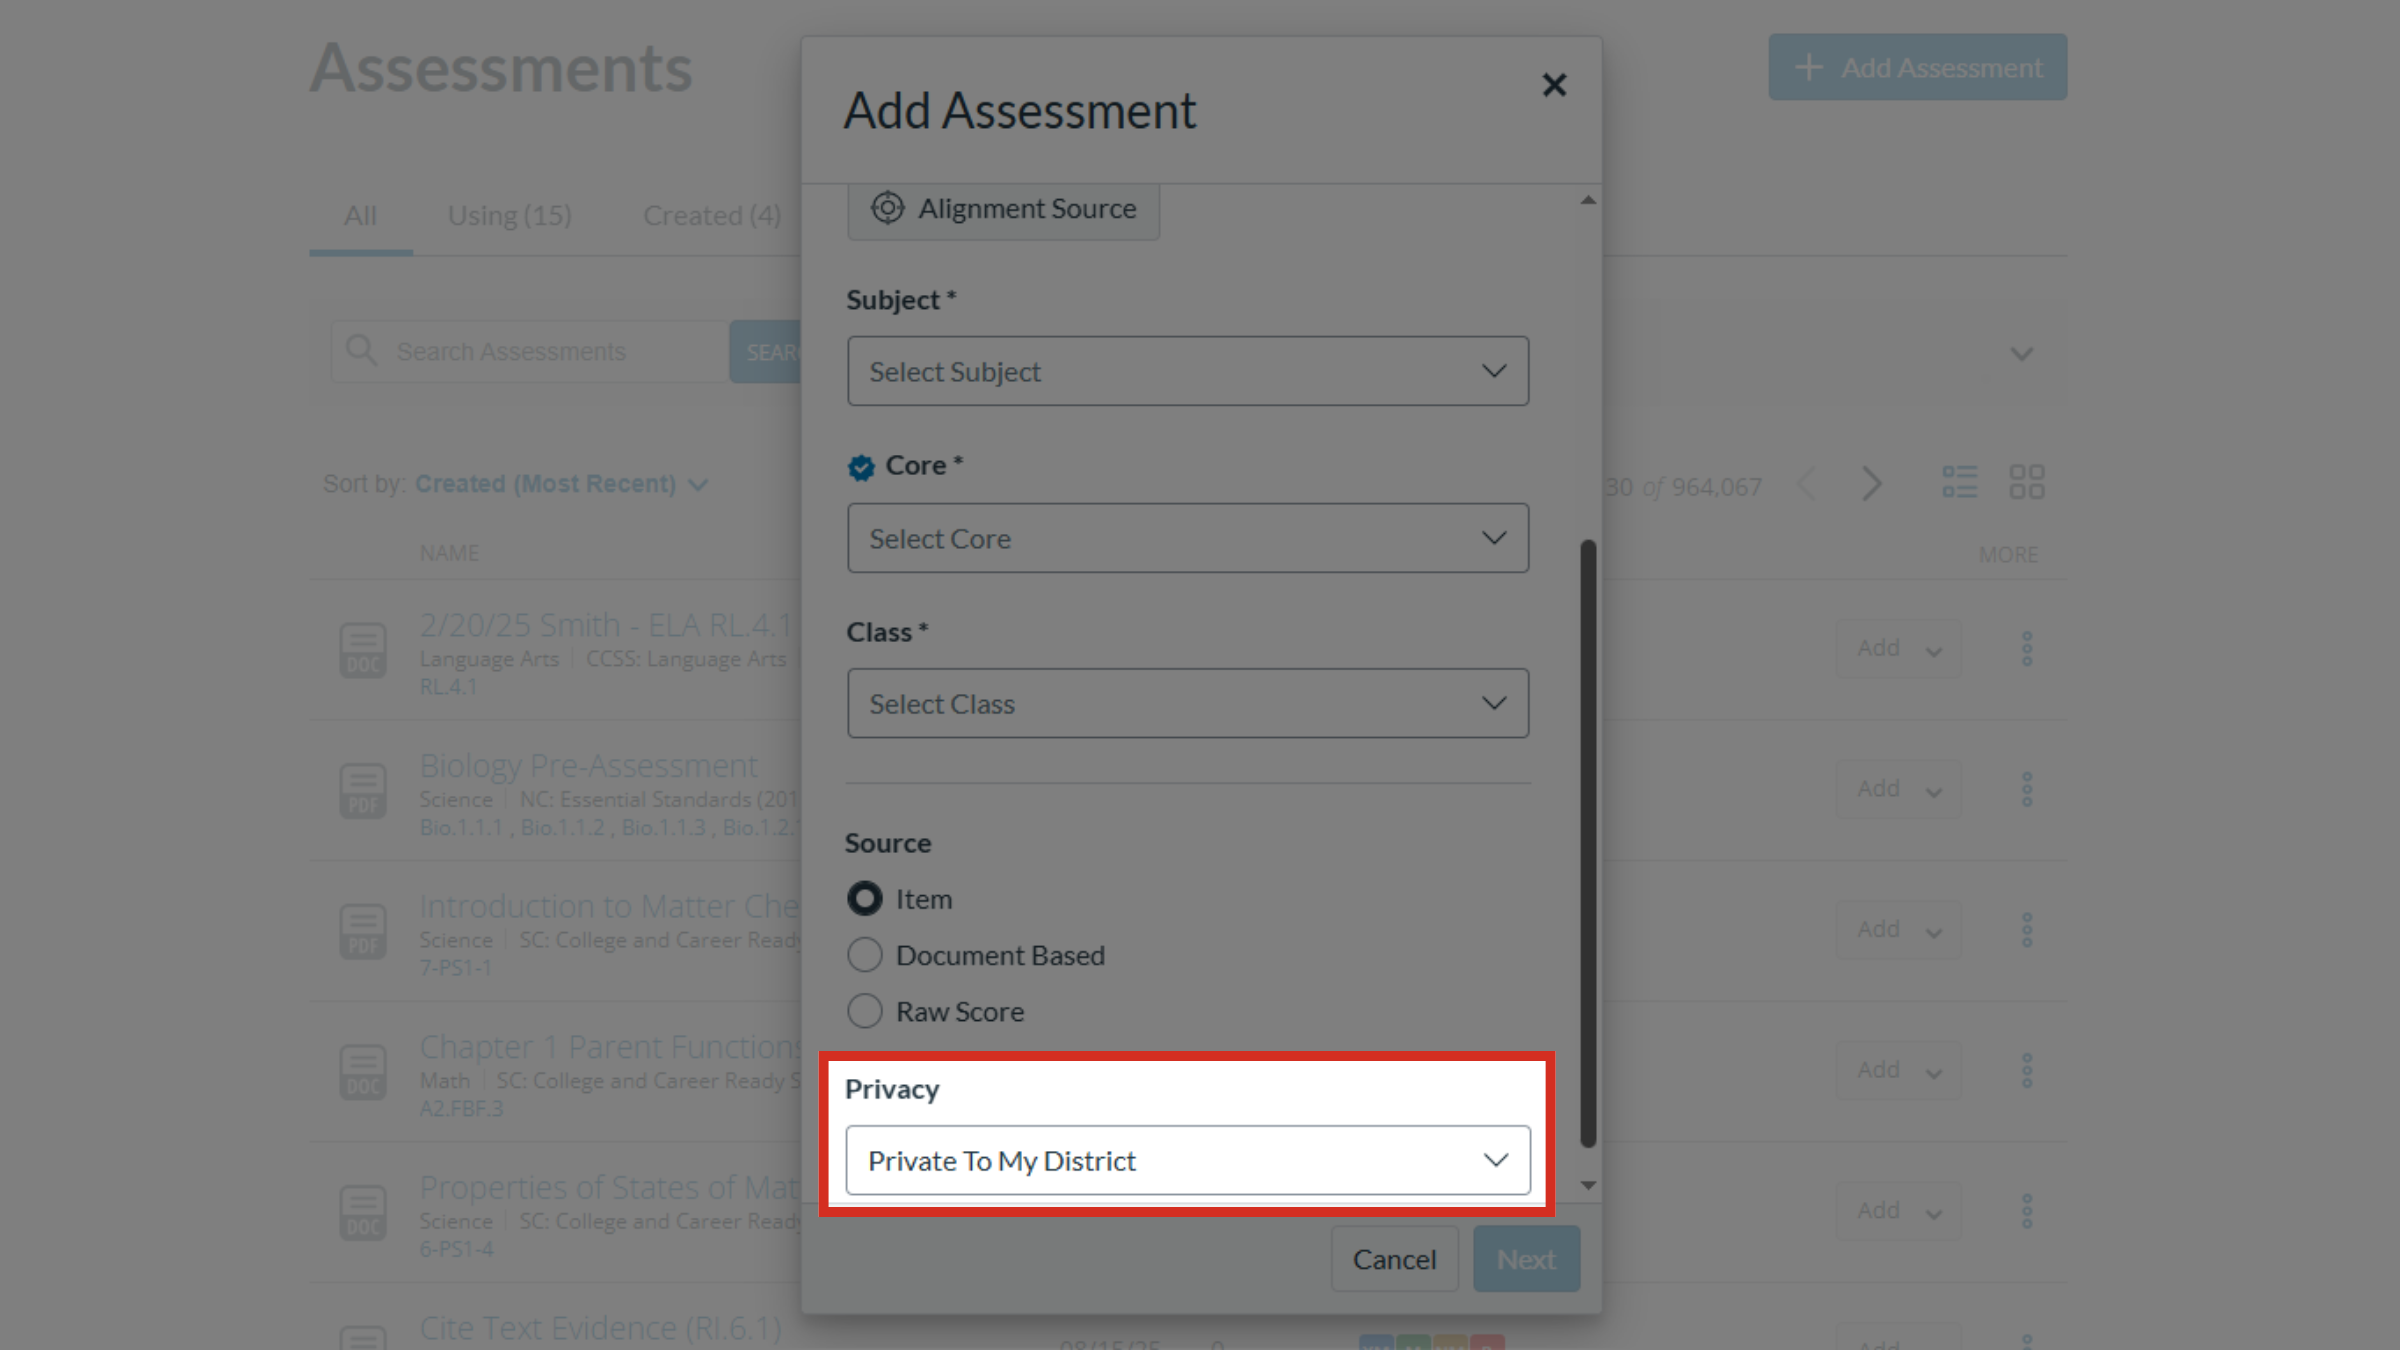Open more options for Biology Pre-Assessment row
Image resolution: width=2400 pixels, height=1350 pixels.
coord(2027,790)
